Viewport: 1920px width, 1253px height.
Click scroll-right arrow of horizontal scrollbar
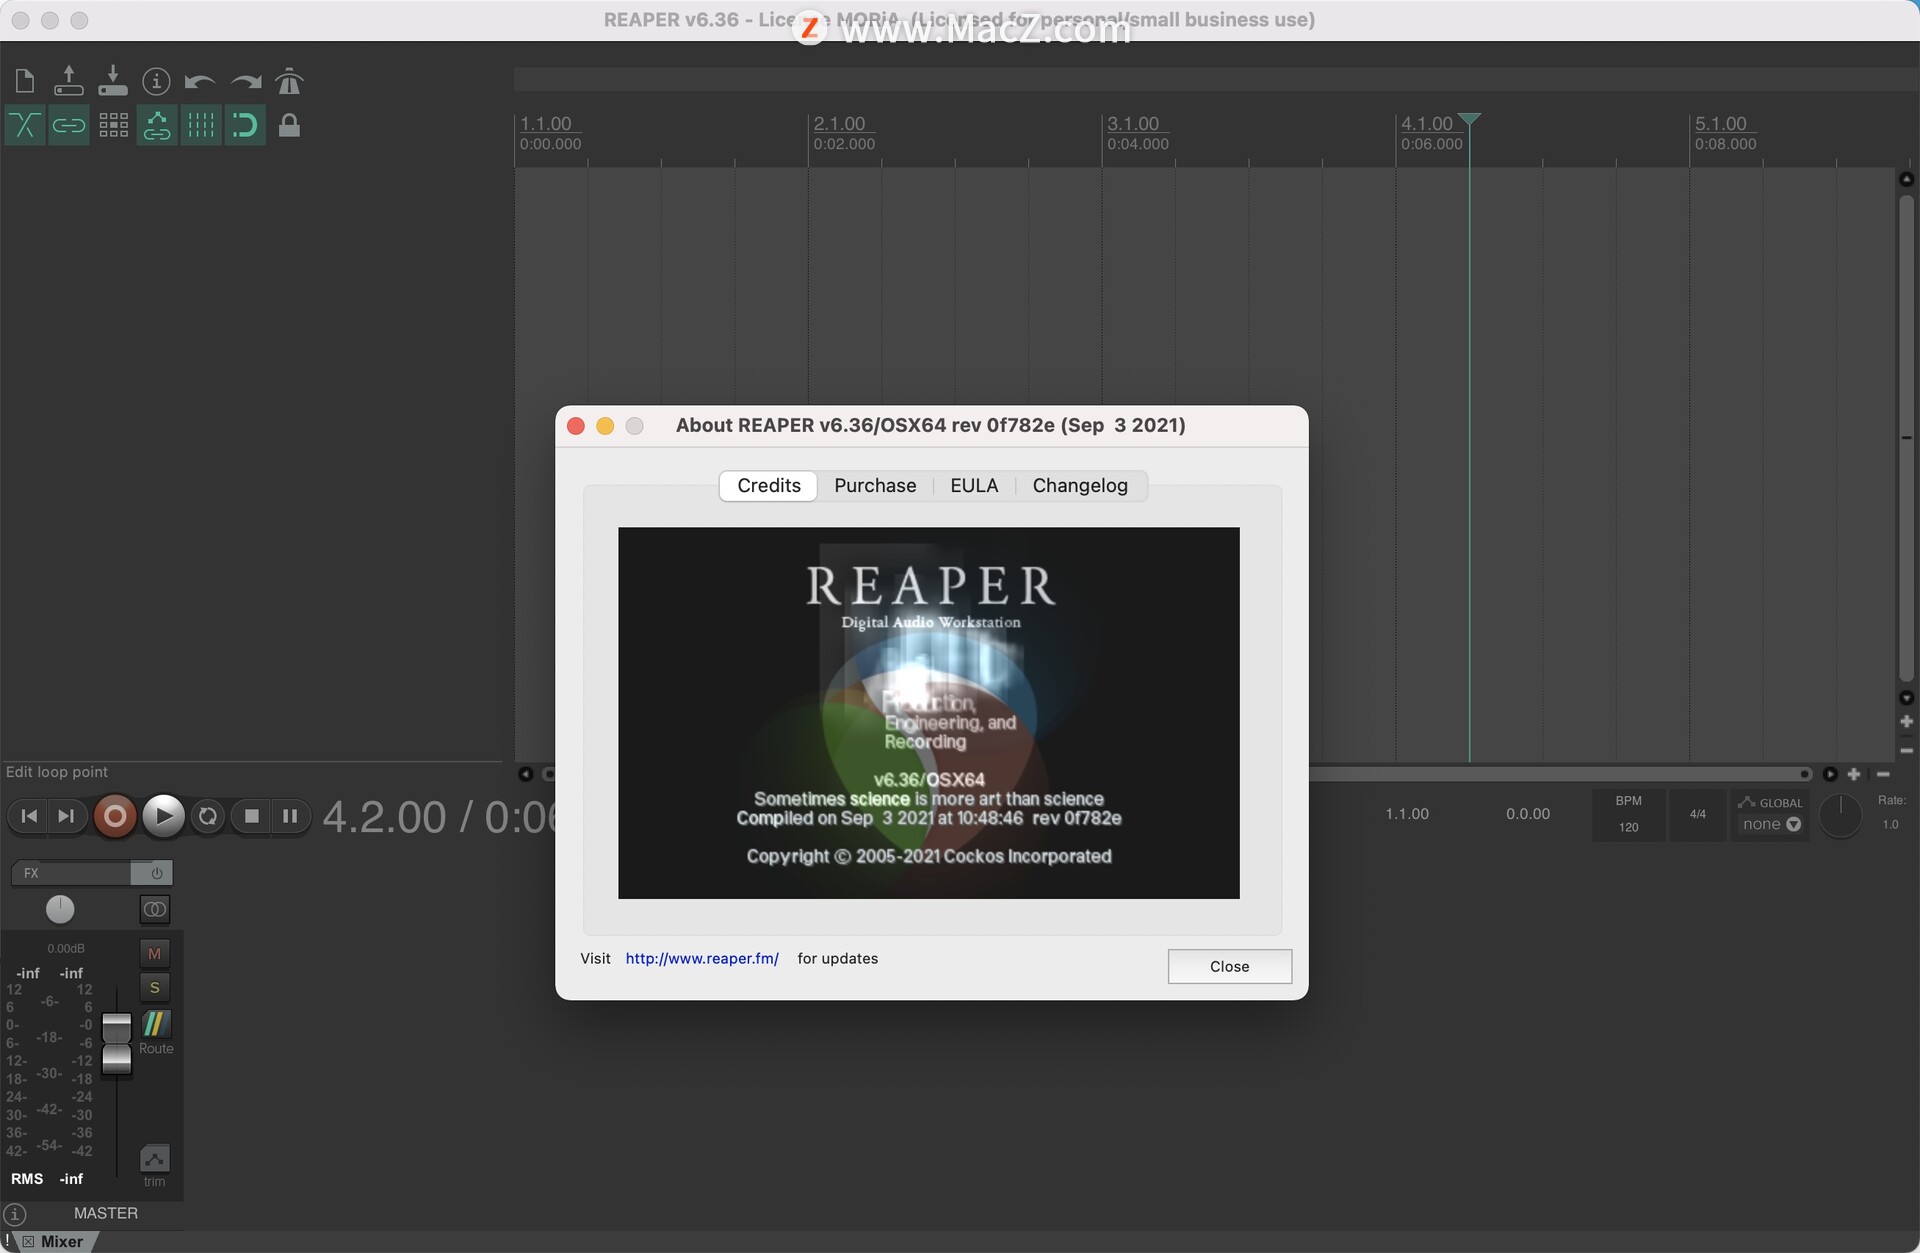(x=1830, y=774)
